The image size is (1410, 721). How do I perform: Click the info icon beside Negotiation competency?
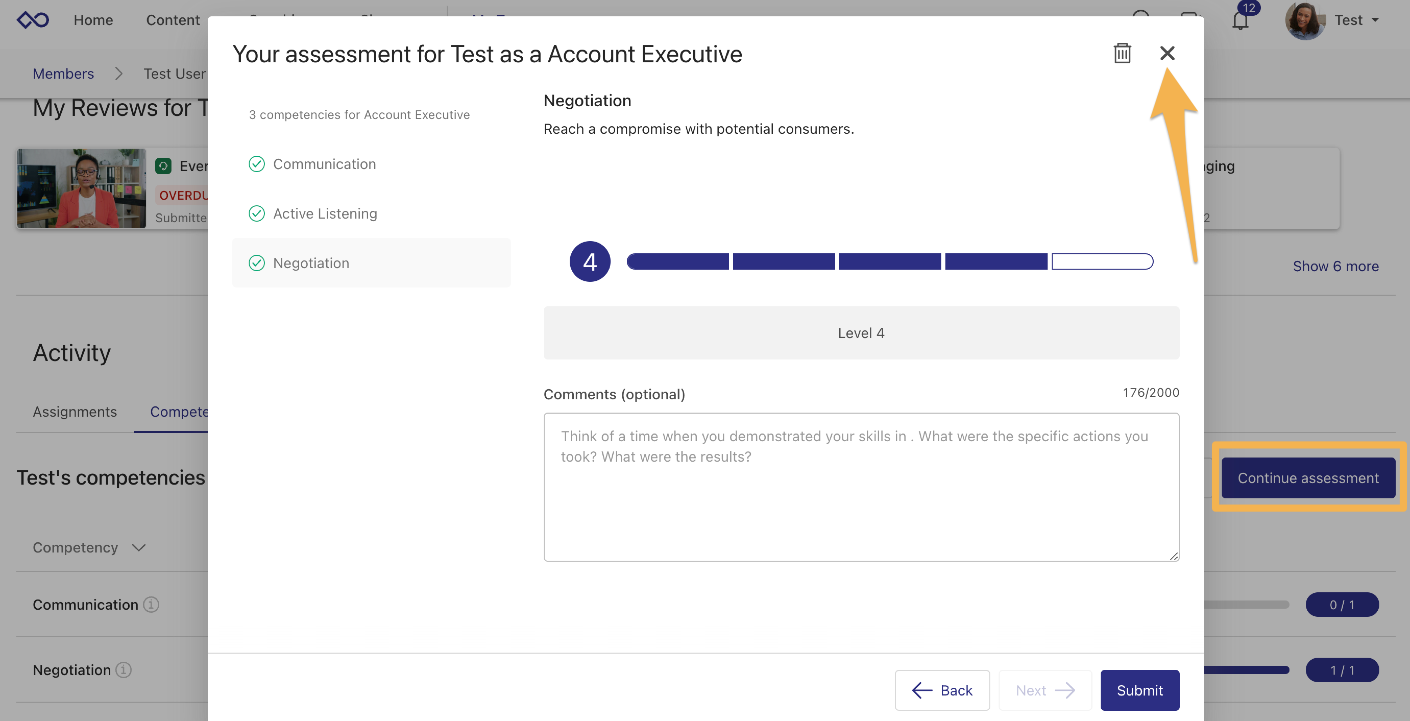pos(123,670)
